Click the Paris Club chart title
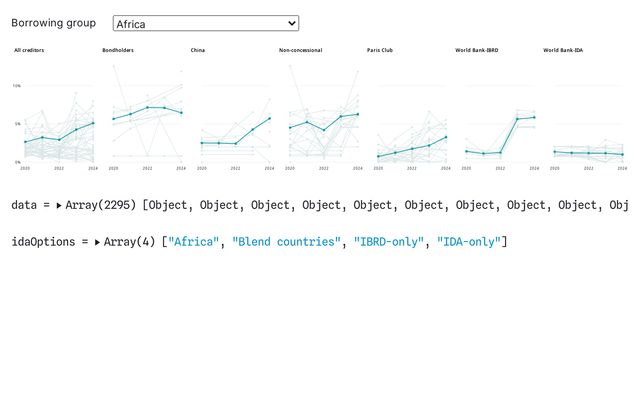The height and width of the screenshot is (400, 640). (x=380, y=50)
